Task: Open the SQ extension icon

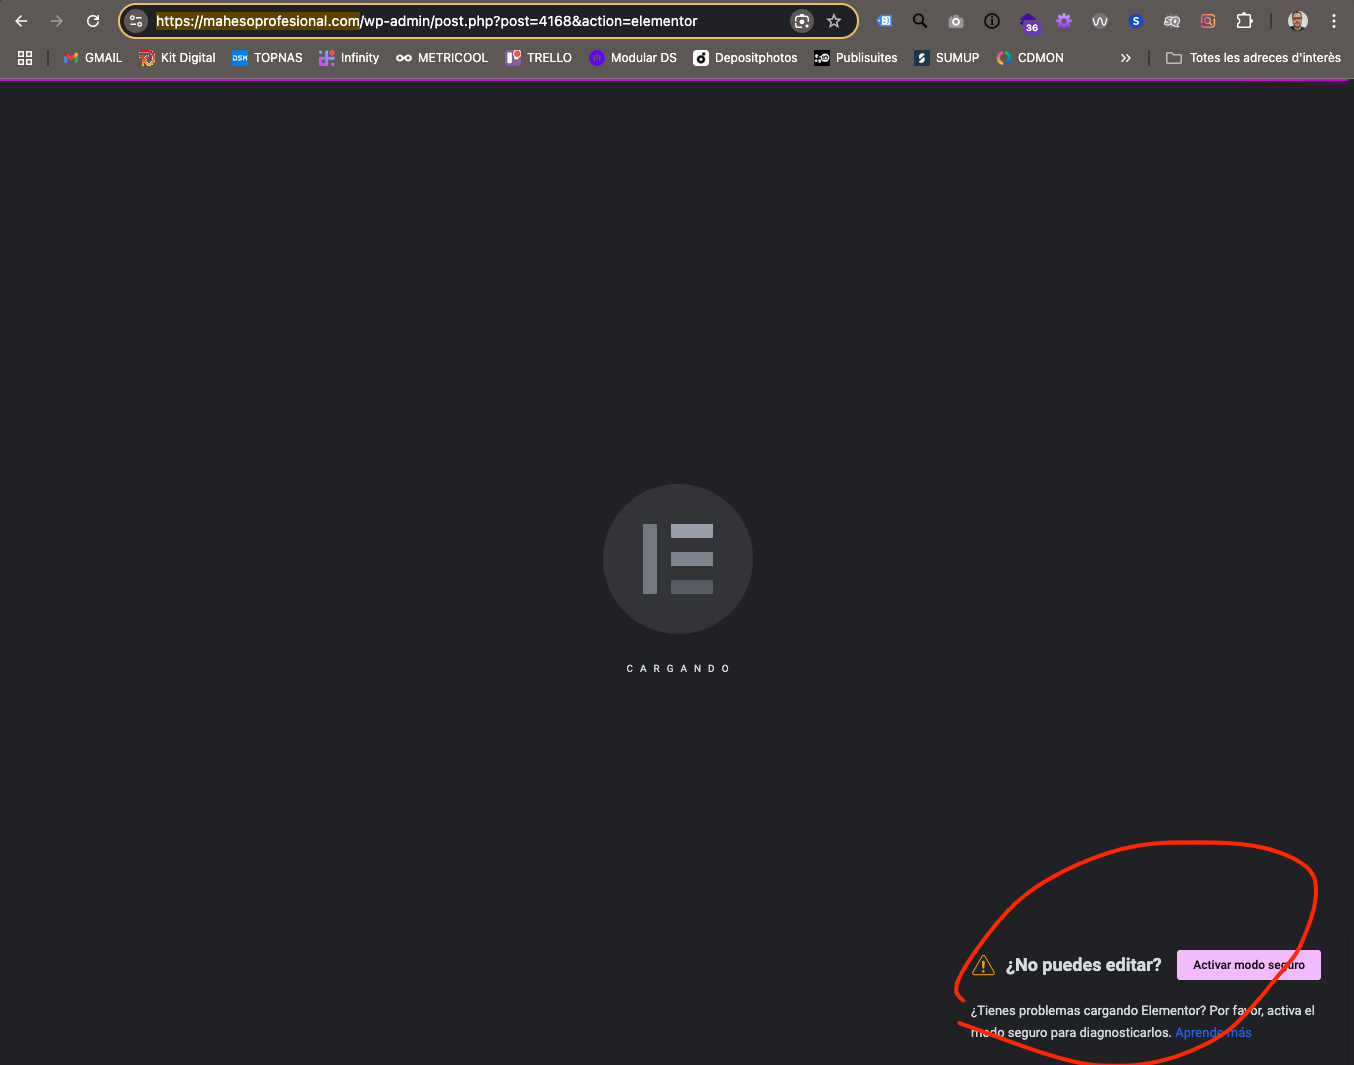Action: click(x=1172, y=21)
